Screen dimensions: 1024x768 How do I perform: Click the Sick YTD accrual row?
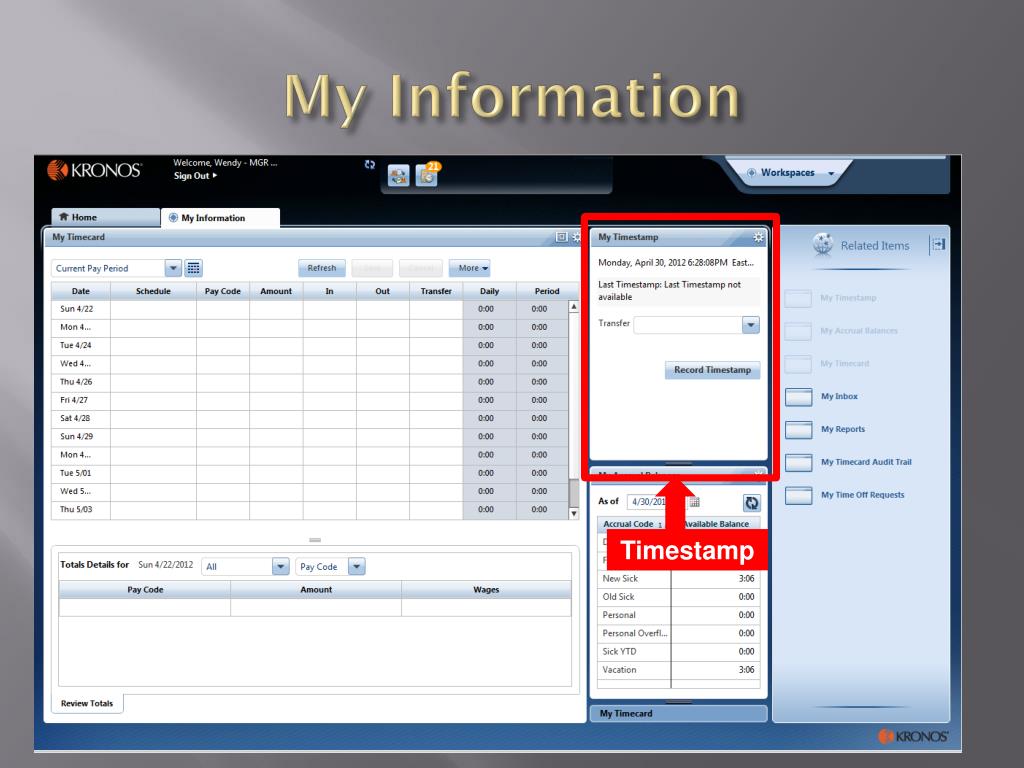679,652
